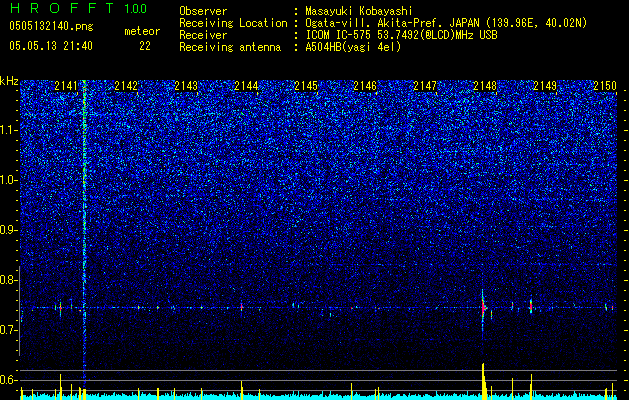Click the red echo just before 2149
The width and height of the screenshot is (629, 400).
click(x=531, y=307)
